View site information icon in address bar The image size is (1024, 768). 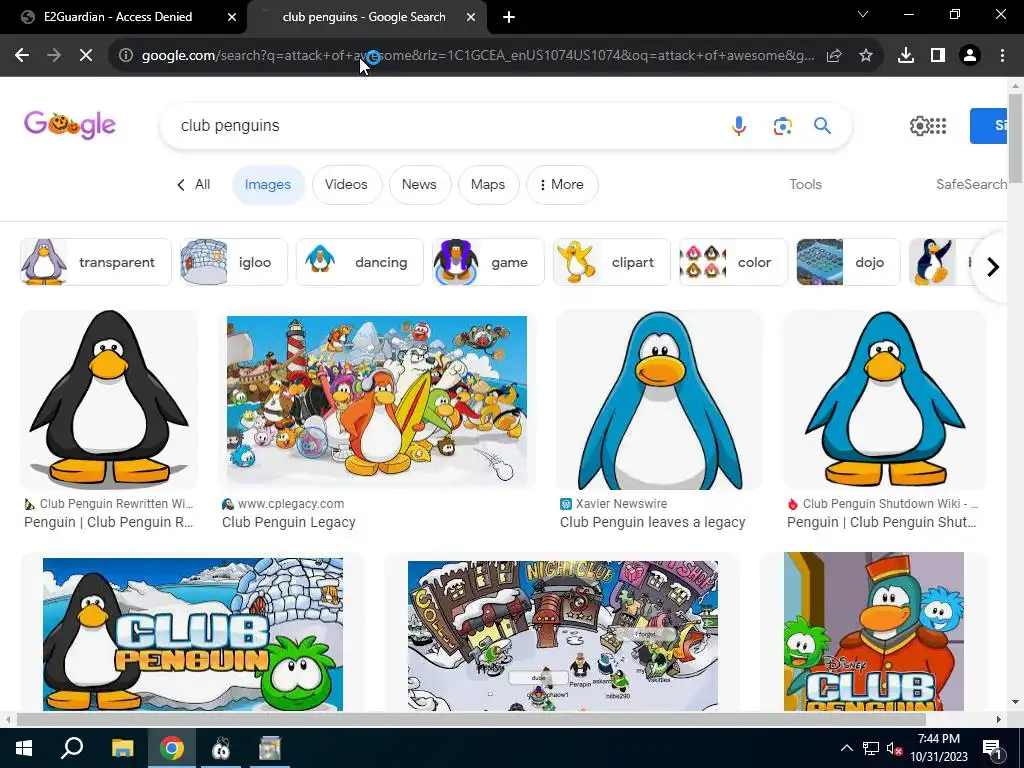click(x=126, y=56)
